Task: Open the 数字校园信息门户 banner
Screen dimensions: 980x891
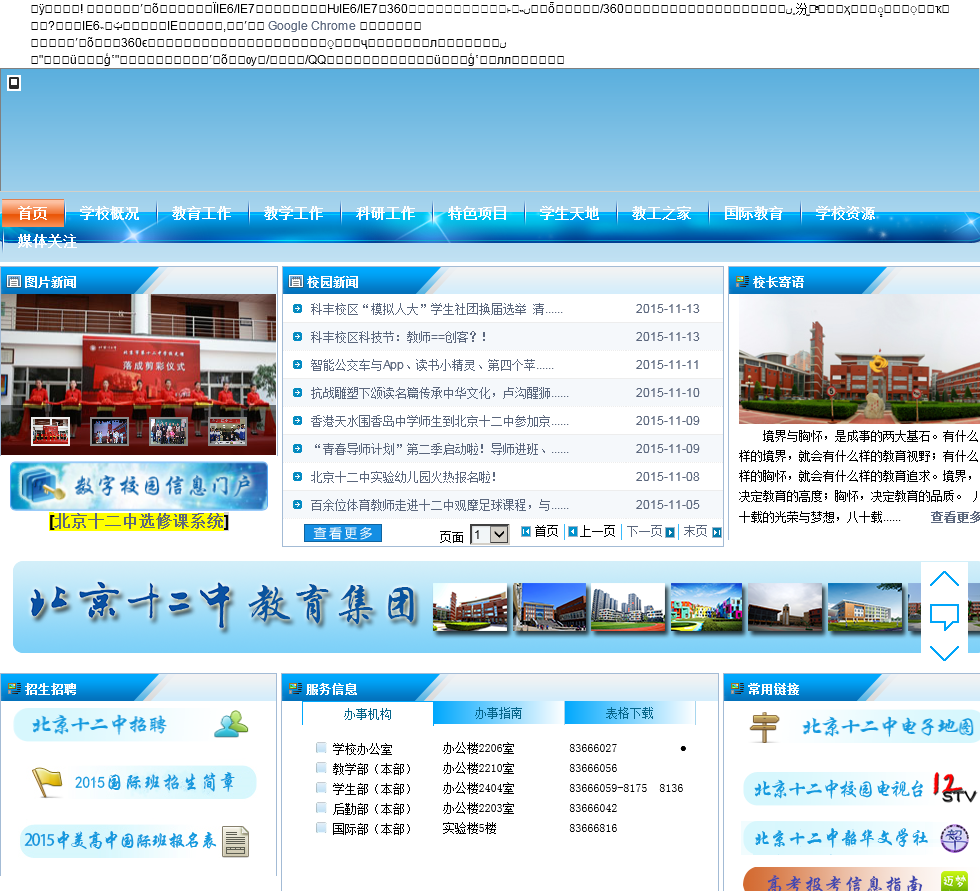Action: [139, 486]
